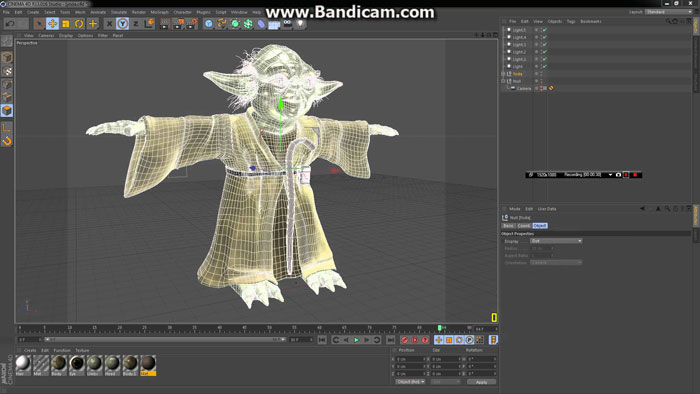The width and height of the screenshot is (700, 394).
Task: Open the Character menu
Action: point(182,12)
